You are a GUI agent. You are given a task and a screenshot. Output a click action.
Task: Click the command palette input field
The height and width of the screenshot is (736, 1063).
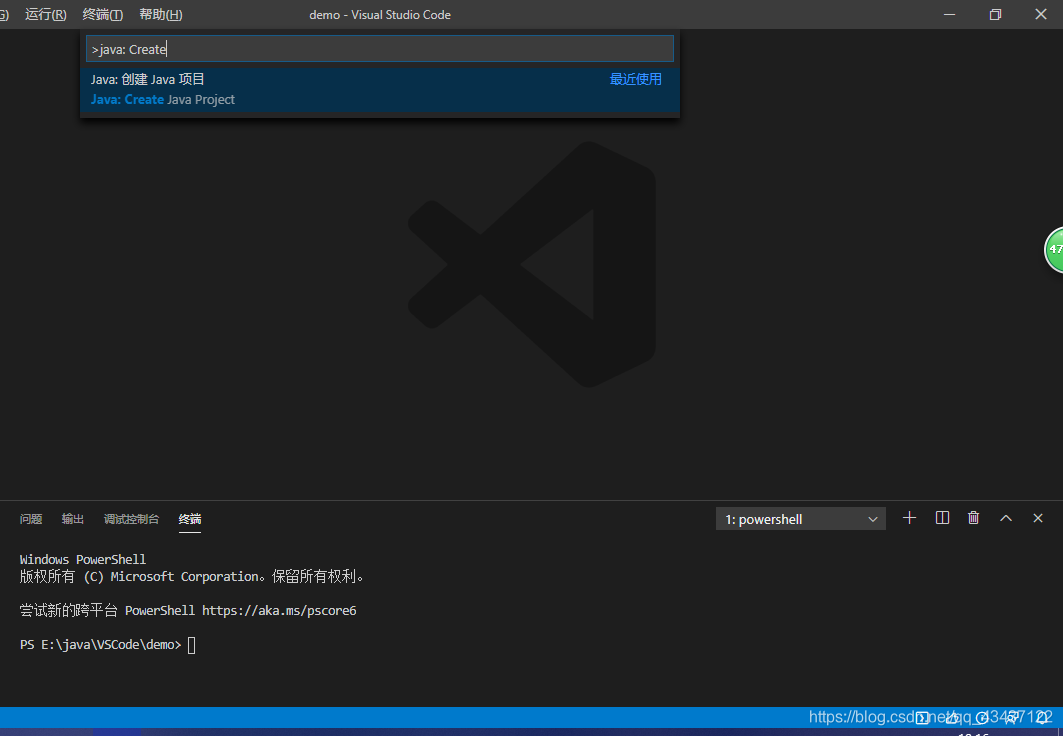380,49
